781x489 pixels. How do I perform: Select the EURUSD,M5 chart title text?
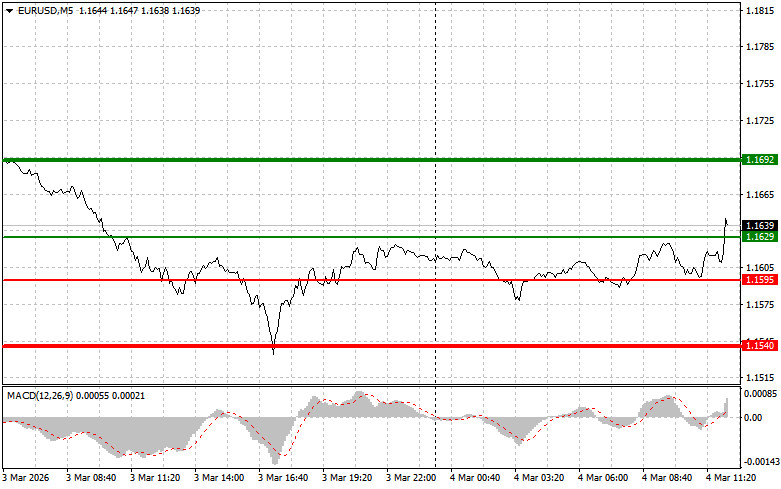[x=45, y=10]
